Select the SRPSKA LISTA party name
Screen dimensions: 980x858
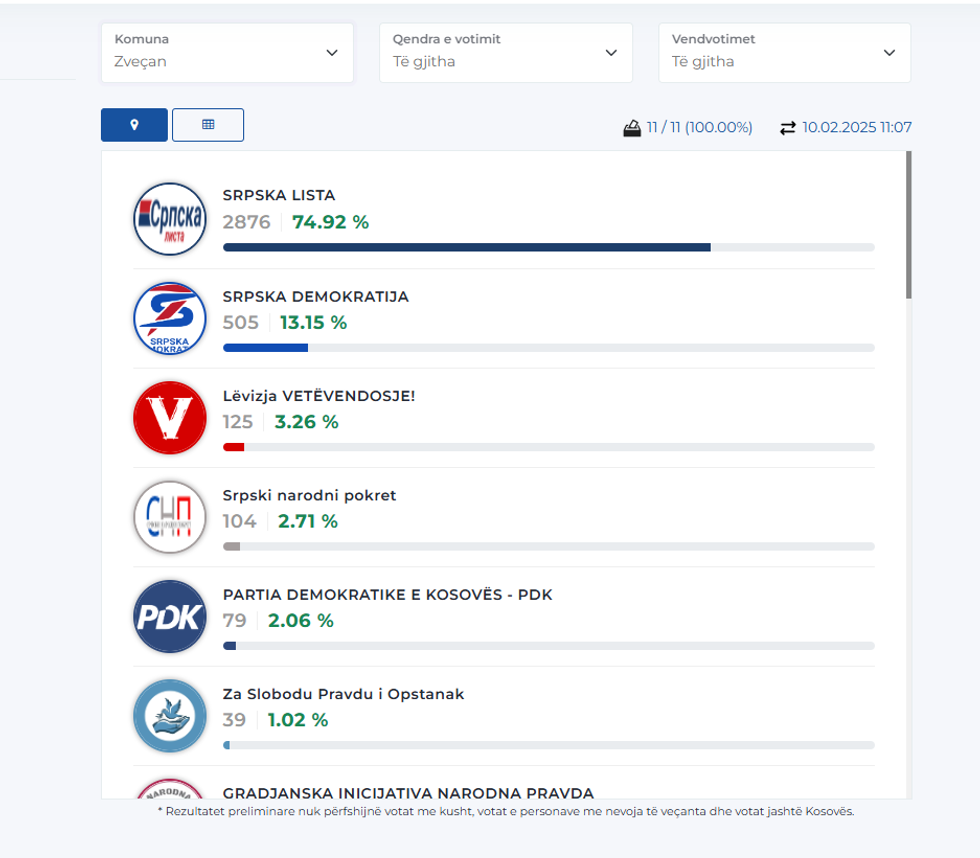click(279, 195)
